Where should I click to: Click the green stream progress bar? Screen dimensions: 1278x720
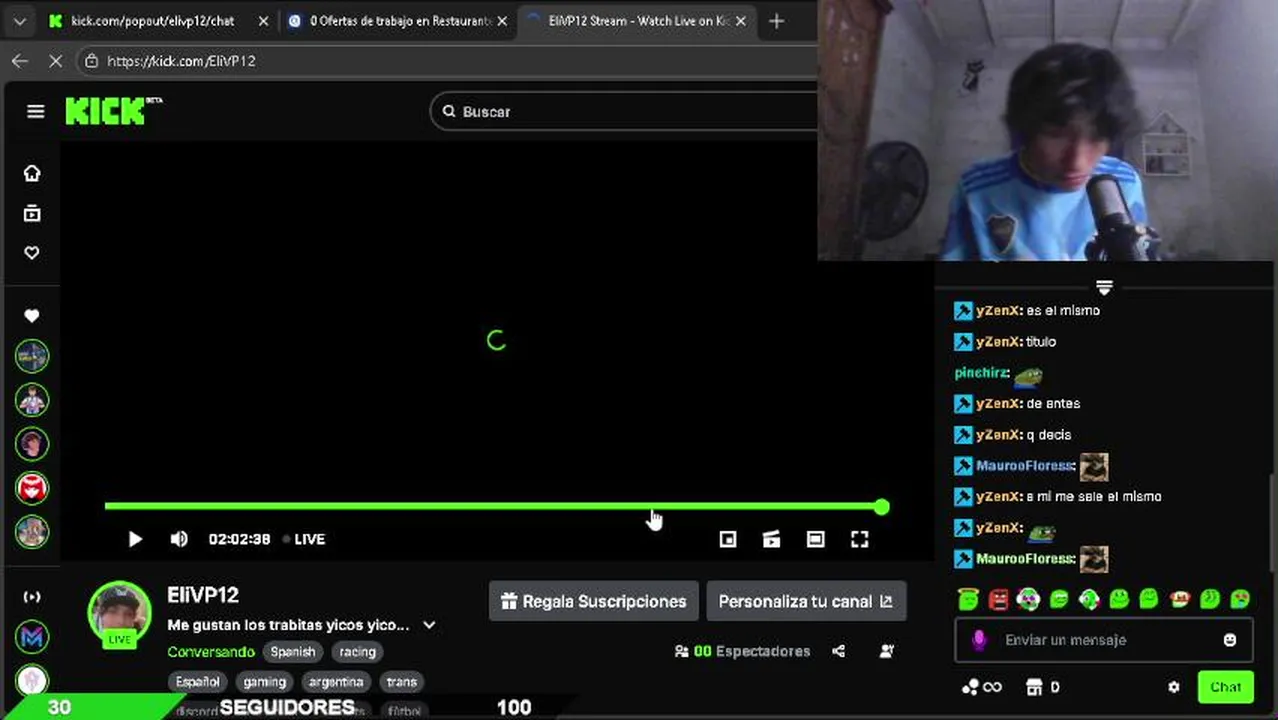(492, 507)
